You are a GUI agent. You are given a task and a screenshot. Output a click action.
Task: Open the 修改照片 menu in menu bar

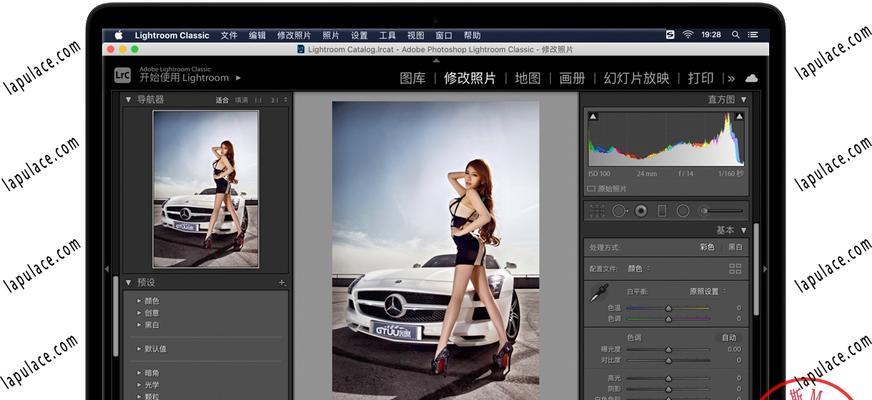pyautogui.click(x=294, y=35)
